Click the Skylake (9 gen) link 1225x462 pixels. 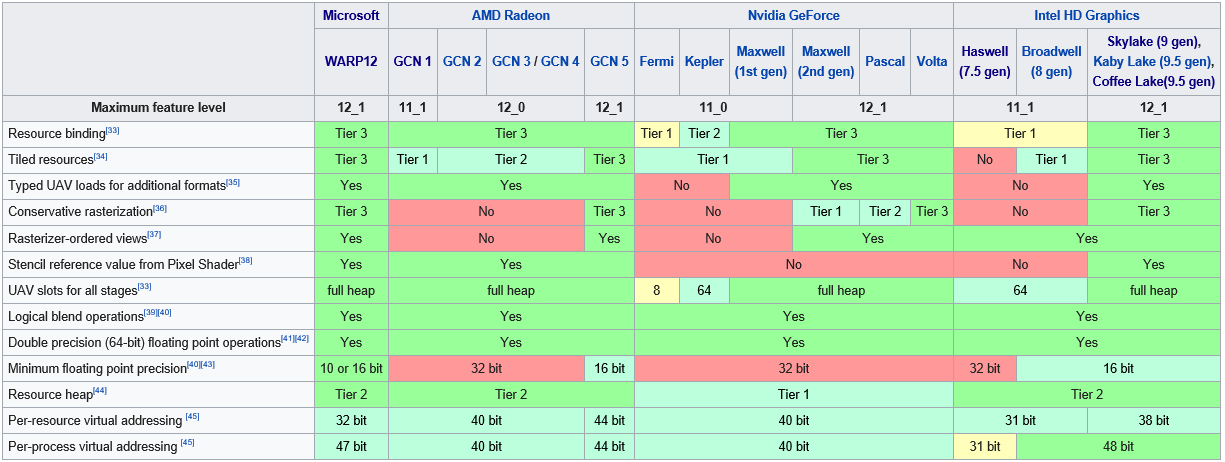pos(1153,41)
